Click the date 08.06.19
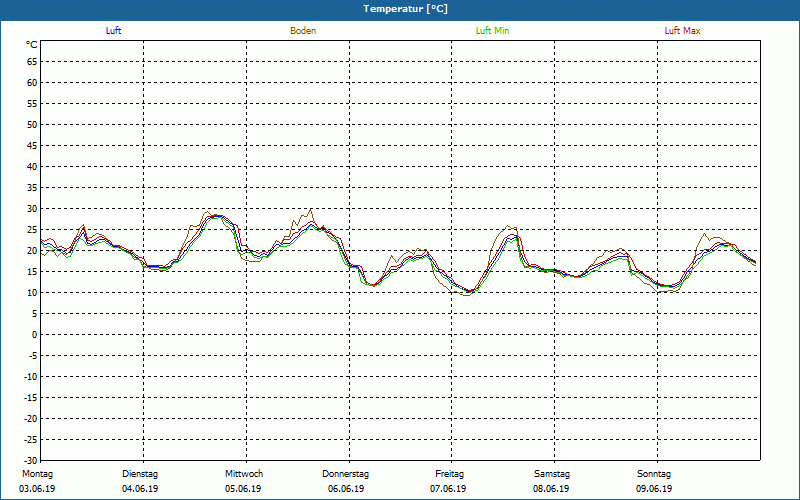 click(551, 489)
